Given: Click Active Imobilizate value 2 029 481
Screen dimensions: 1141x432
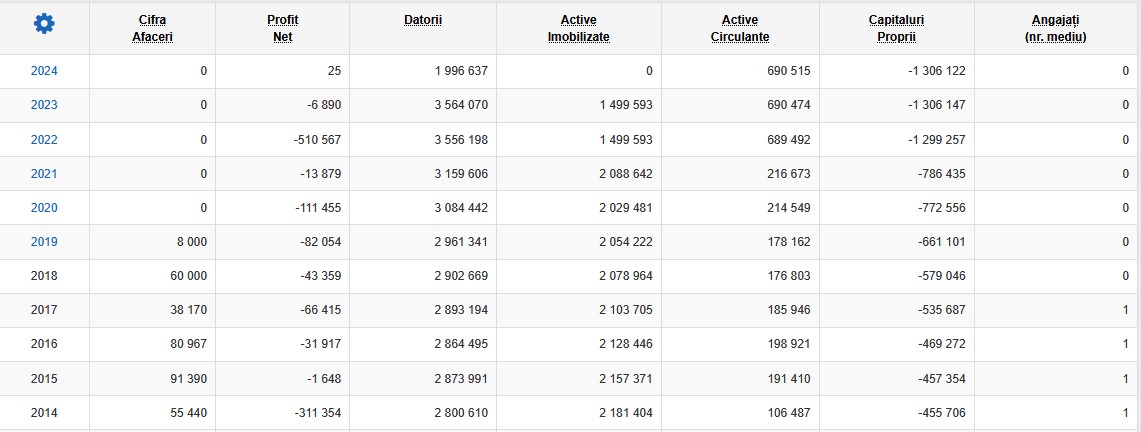Looking at the screenshot, I should (x=626, y=208).
